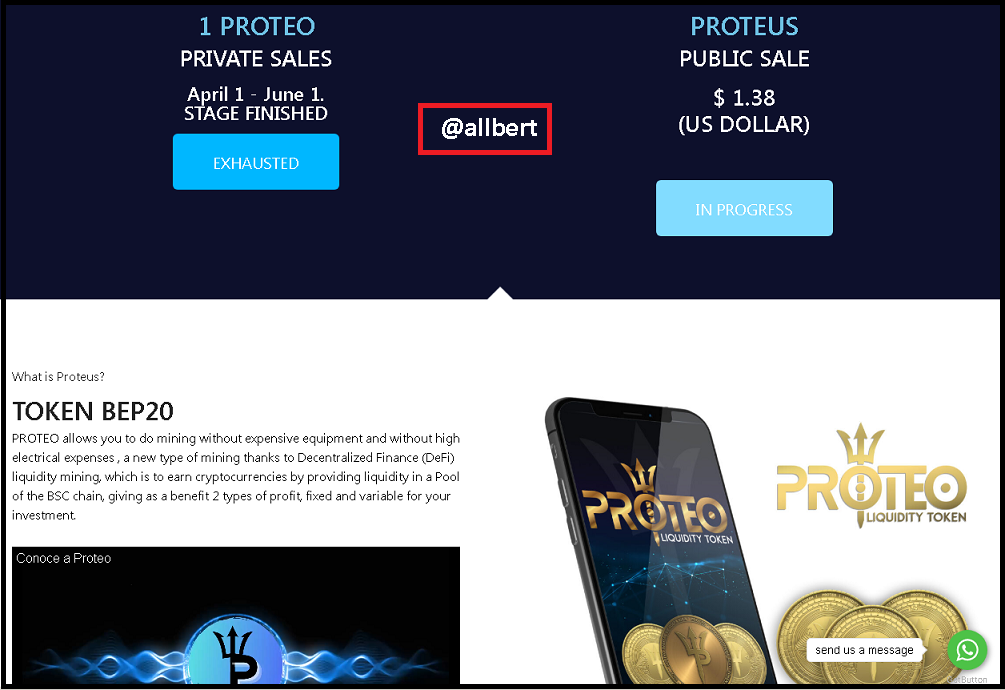
Task: Click the IN PROGRESS button
Action: coord(744,208)
